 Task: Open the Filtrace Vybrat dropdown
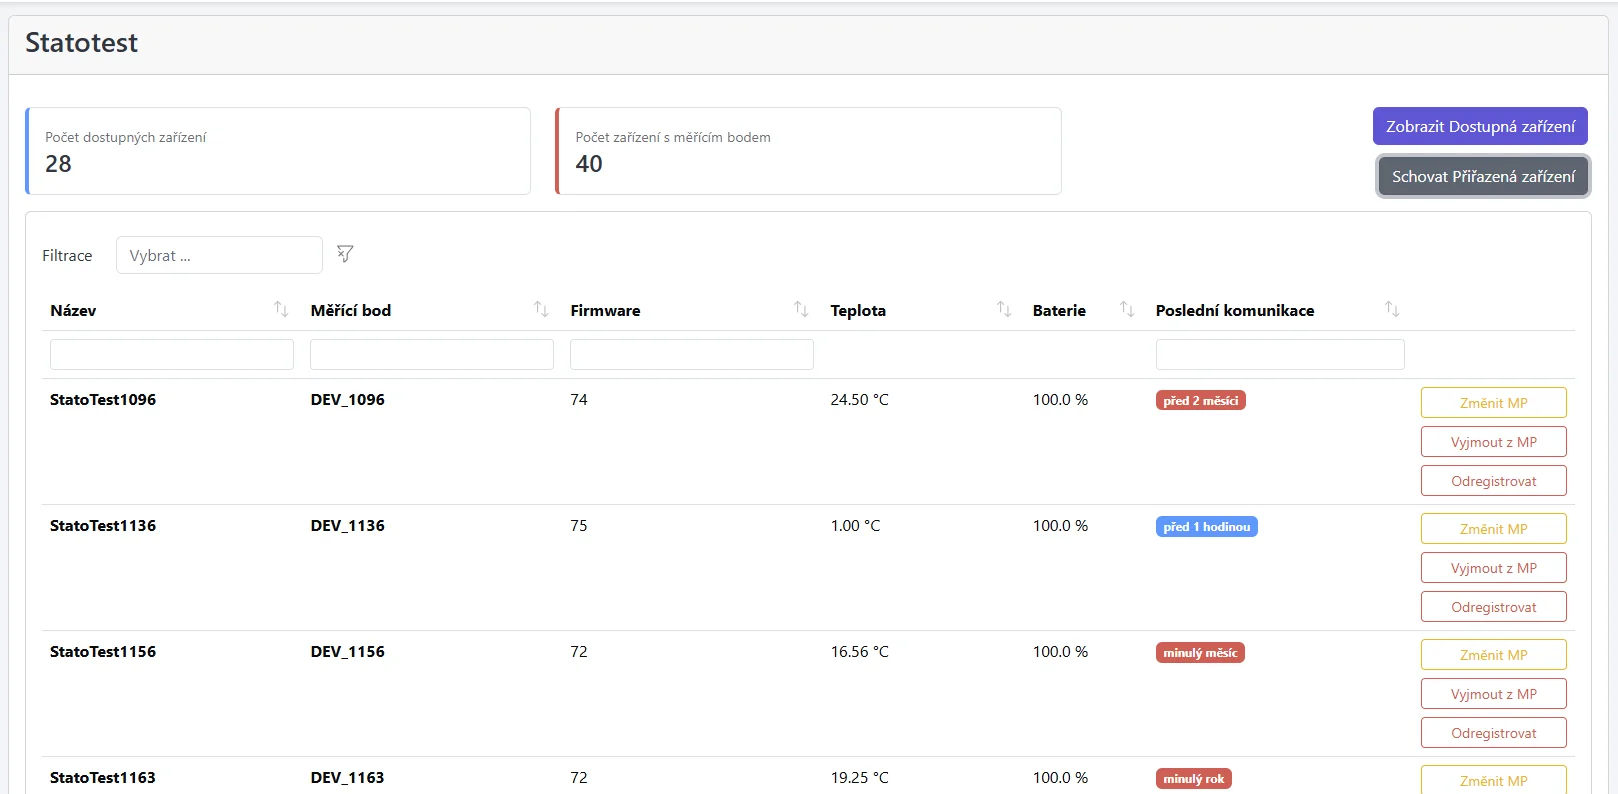point(219,255)
